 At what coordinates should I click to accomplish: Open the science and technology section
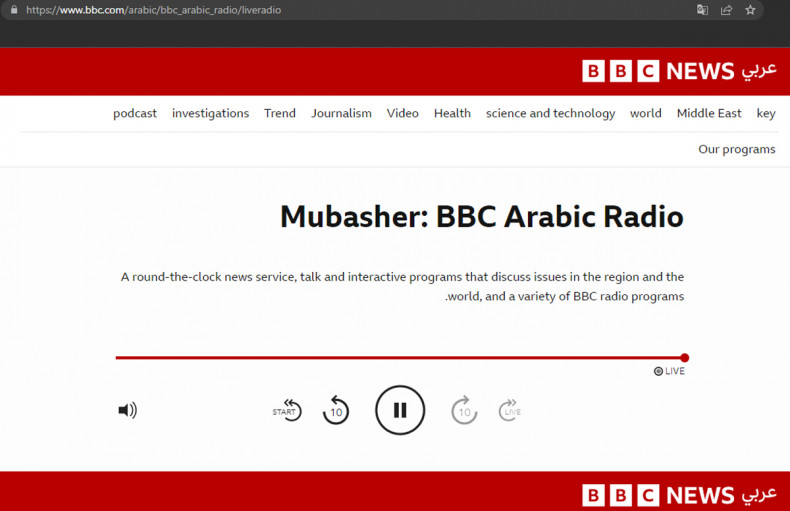pos(550,113)
